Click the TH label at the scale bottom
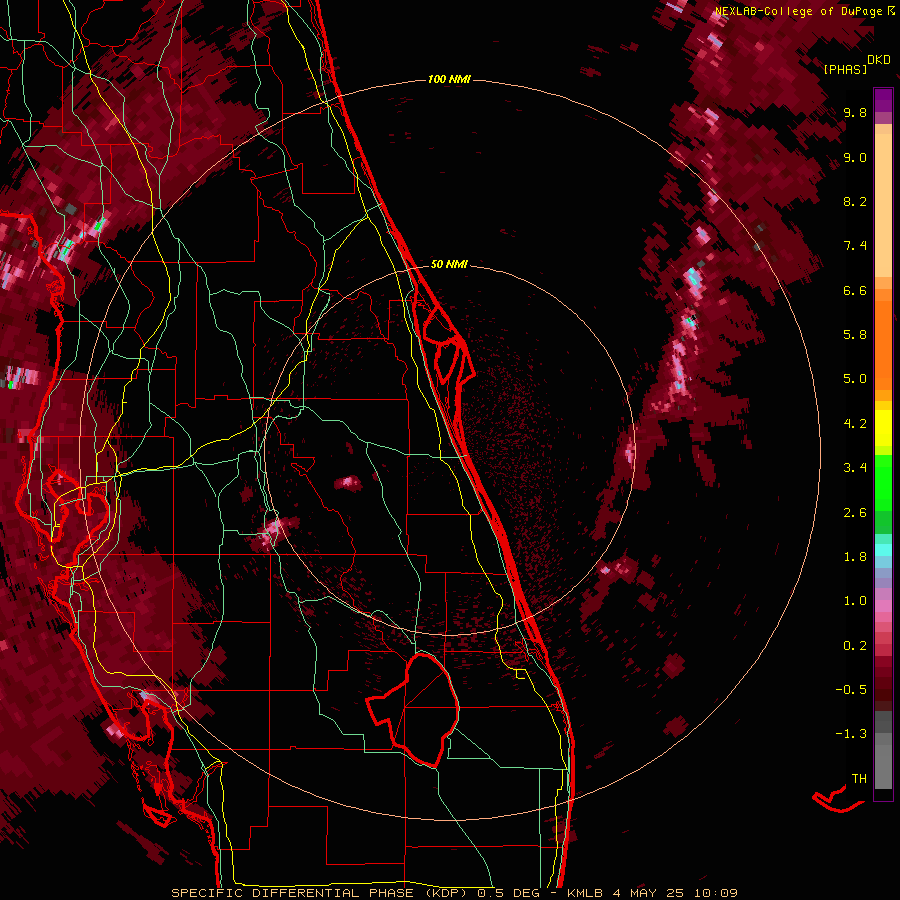900x900 pixels. (859, 779)
